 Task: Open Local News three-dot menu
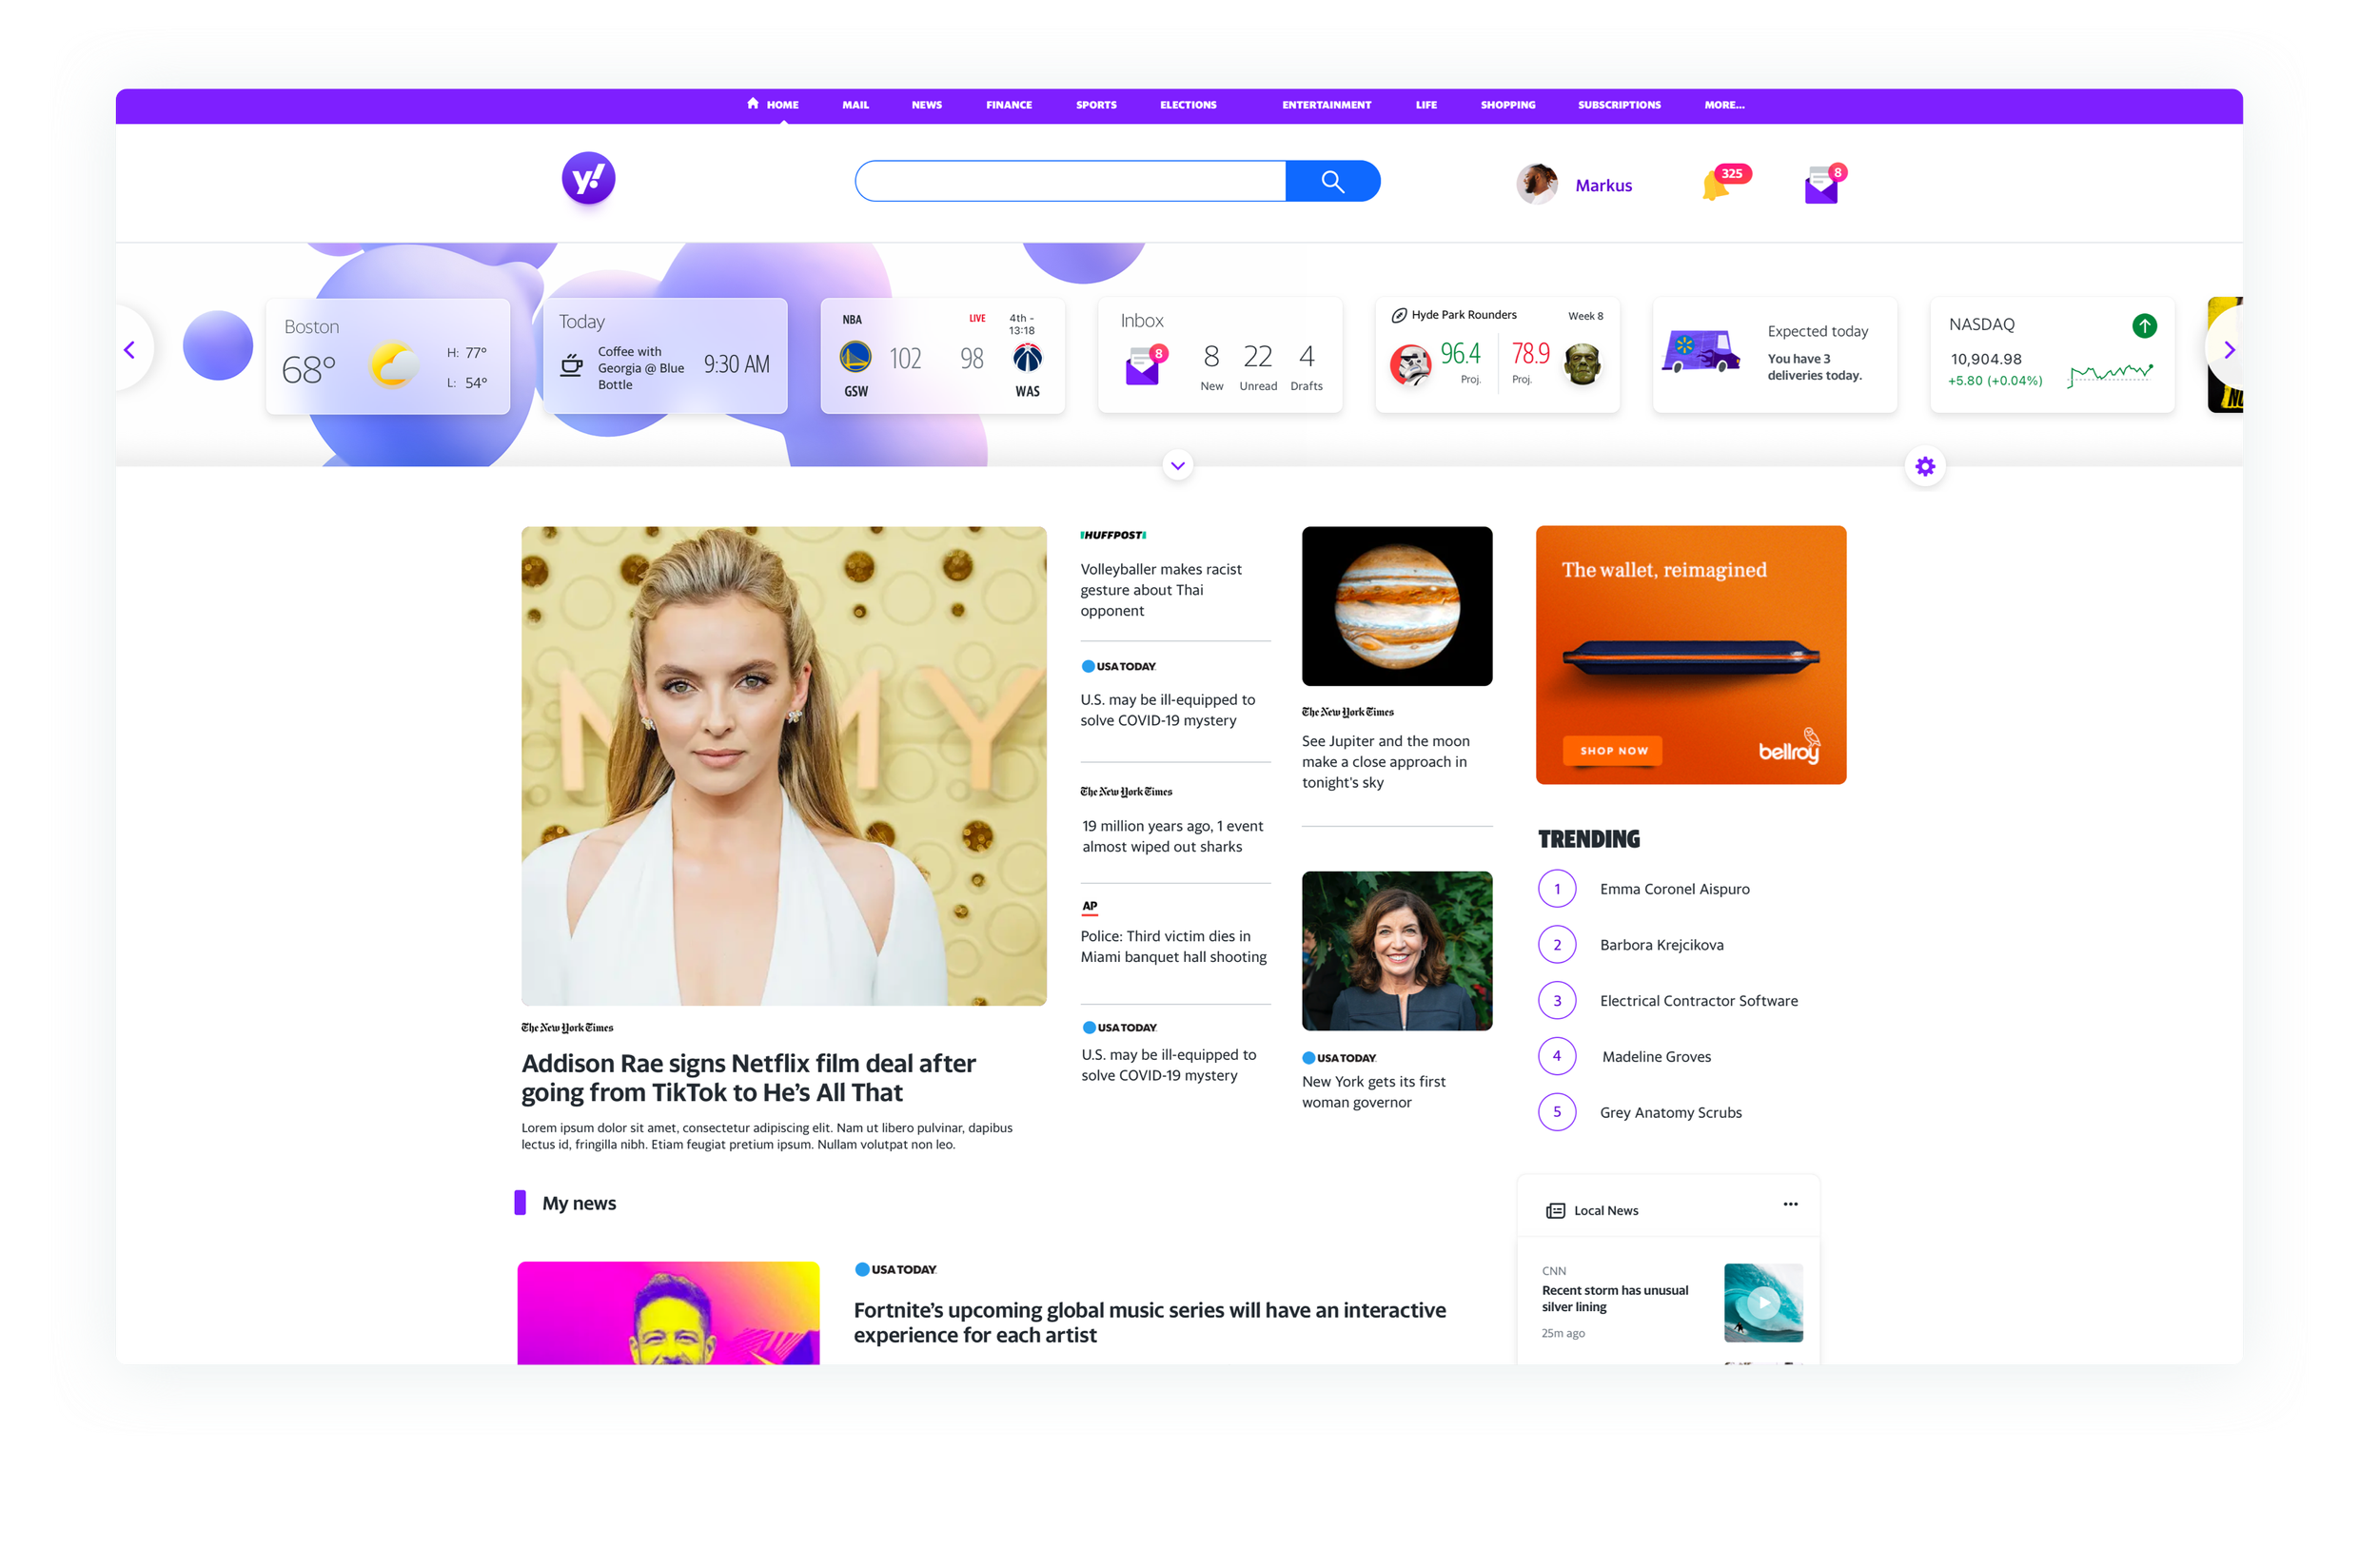[1790, 1204]
